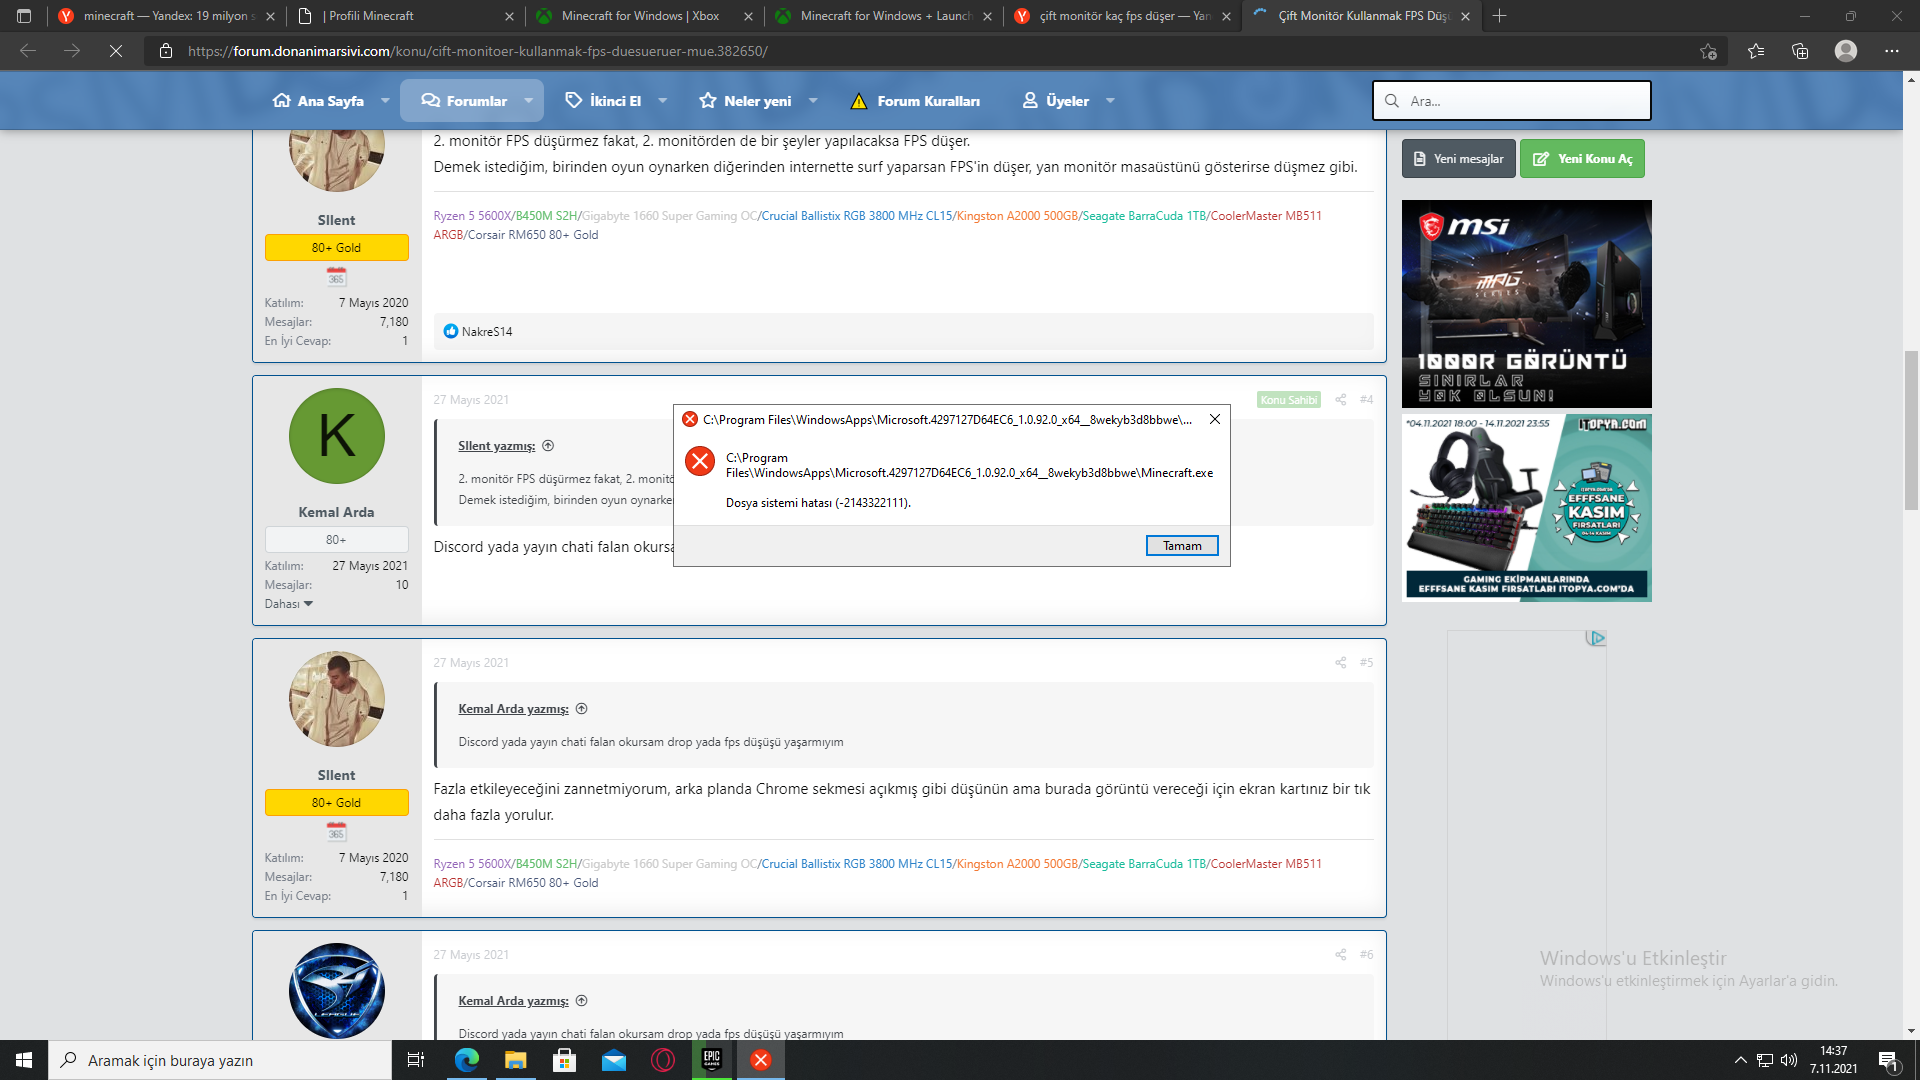Expand Neler yeni dropdown arrow
The width and height of the screenshot is (1920, 1080).
pos(813,101)
